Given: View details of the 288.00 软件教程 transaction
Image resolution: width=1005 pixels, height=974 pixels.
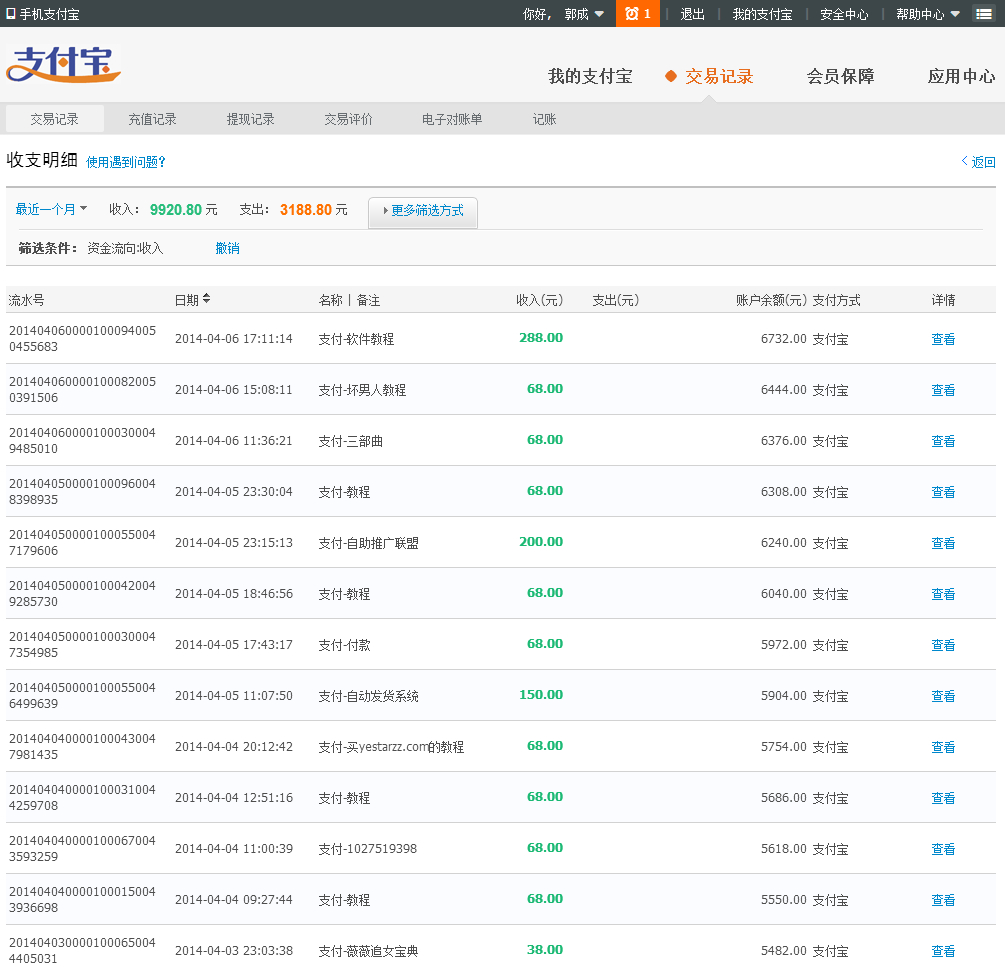Looking at the screenshot, I should pos(943,339).
